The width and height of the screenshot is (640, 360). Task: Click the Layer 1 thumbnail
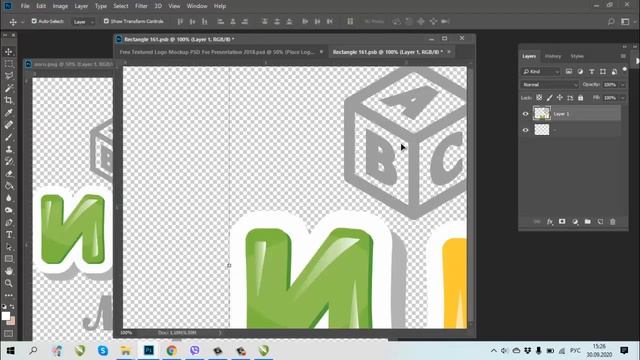click(542, 113)
